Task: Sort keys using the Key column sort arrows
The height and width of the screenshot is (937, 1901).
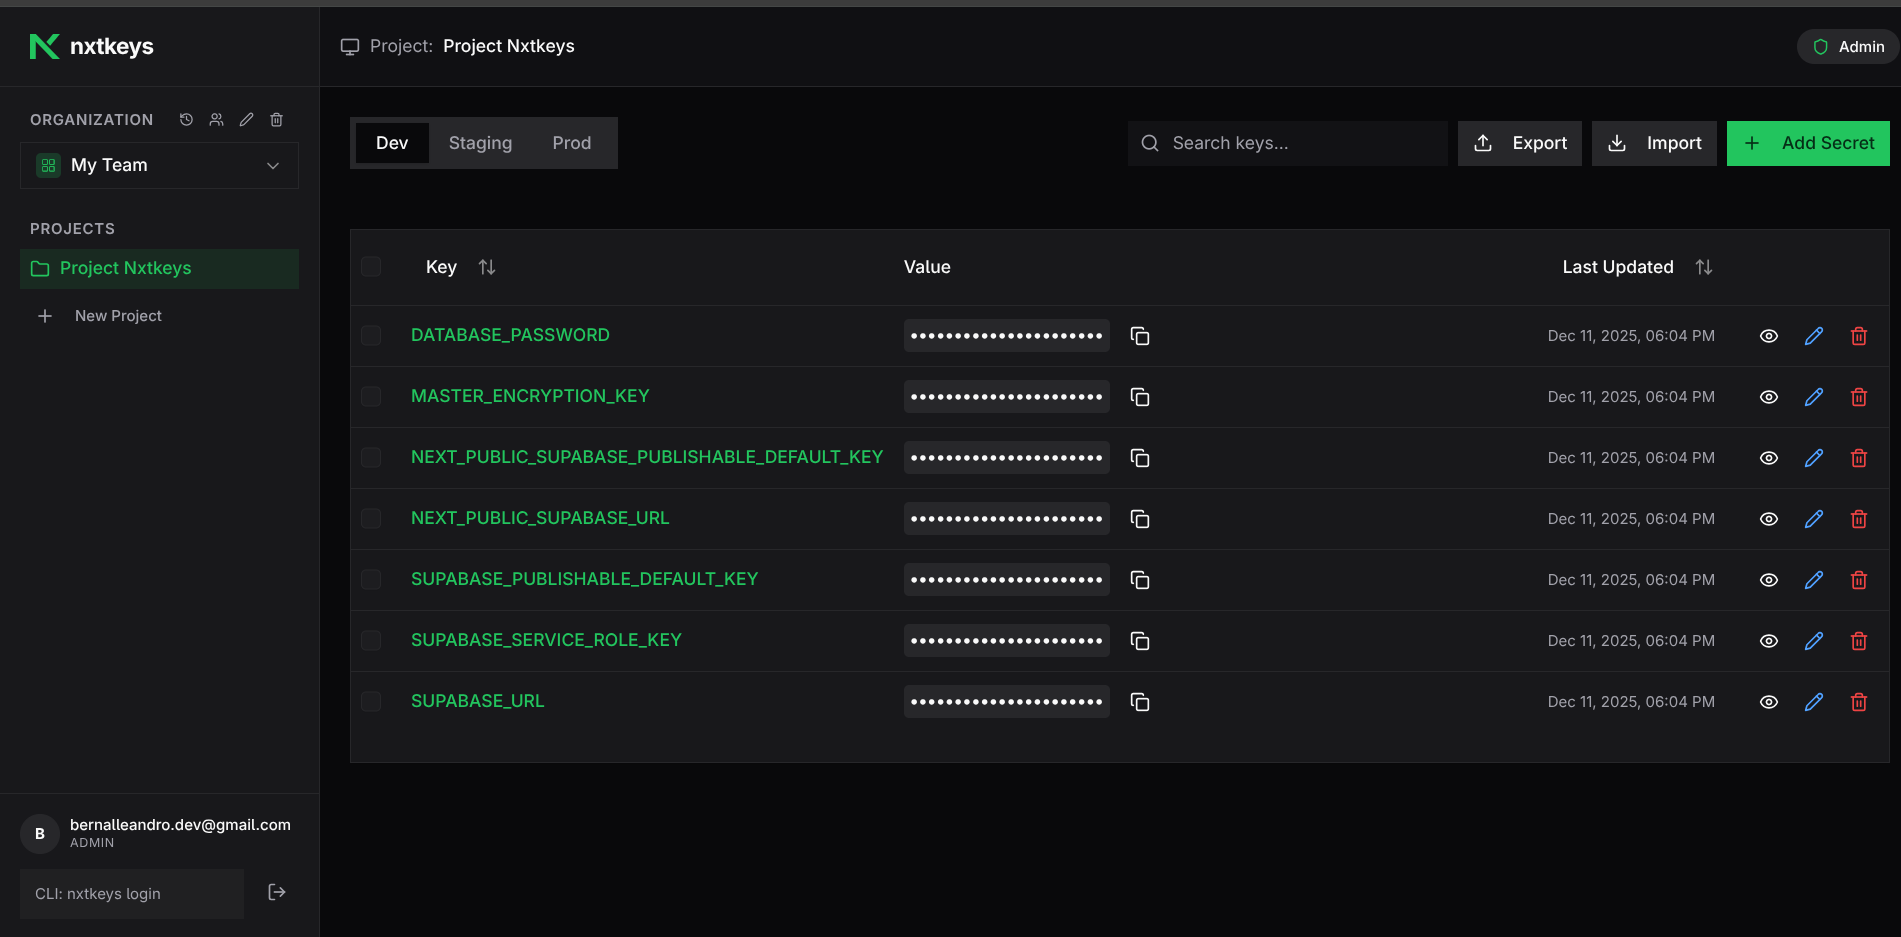Action: (487, 267)
